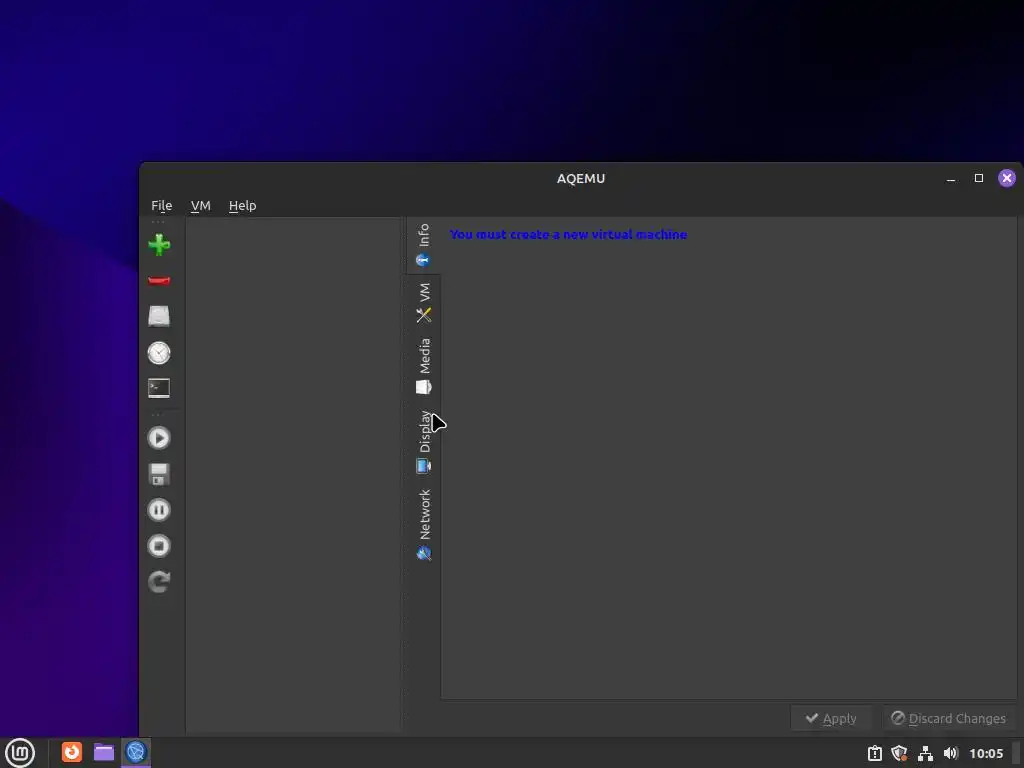Open the hard disk image tool icon
Image resolution: width=1024 pixels, height=768 pixels.
tap(159, 316)
